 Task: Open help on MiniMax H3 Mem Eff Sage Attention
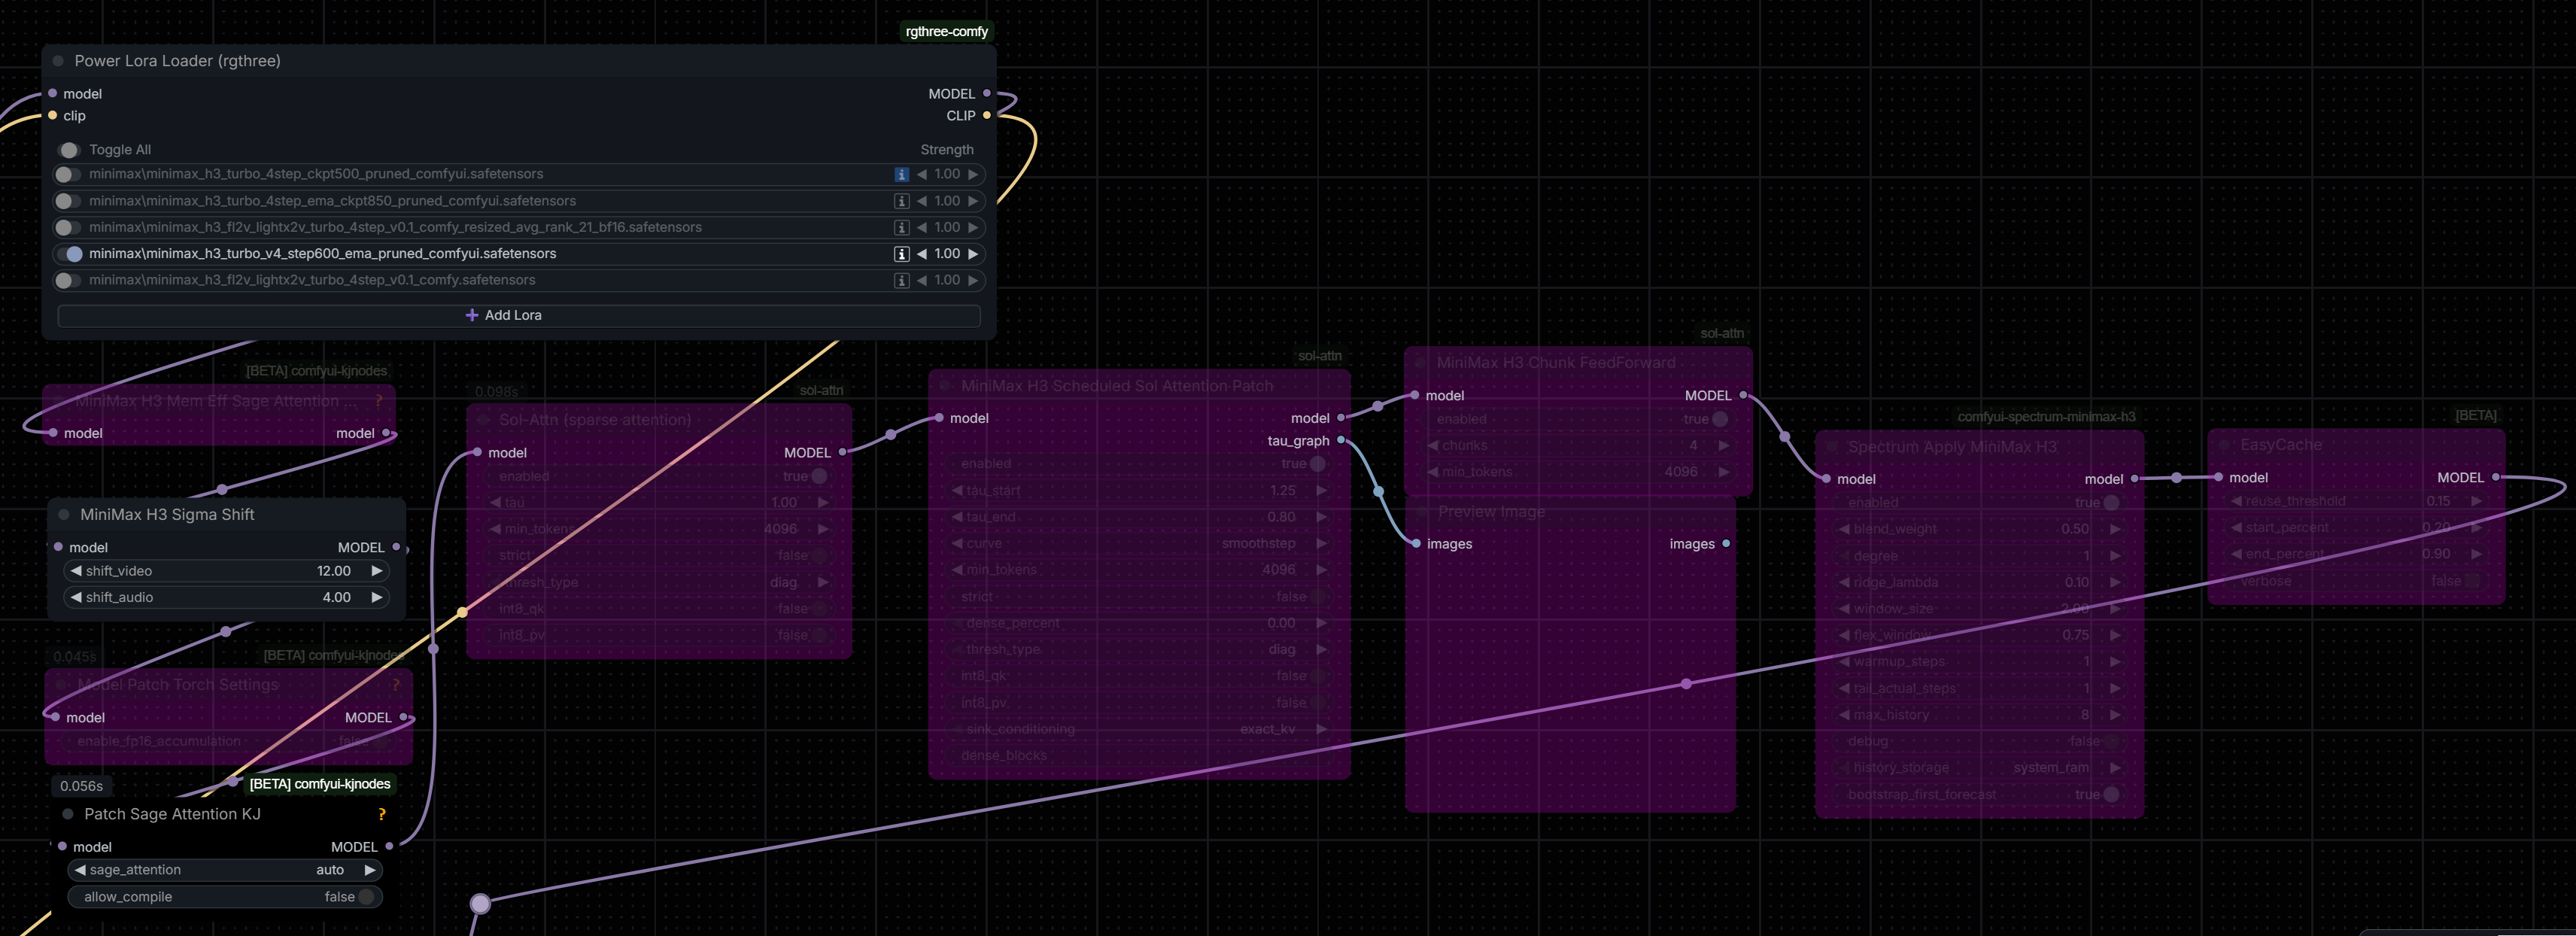pyautogui.click(x=379, y=401)
